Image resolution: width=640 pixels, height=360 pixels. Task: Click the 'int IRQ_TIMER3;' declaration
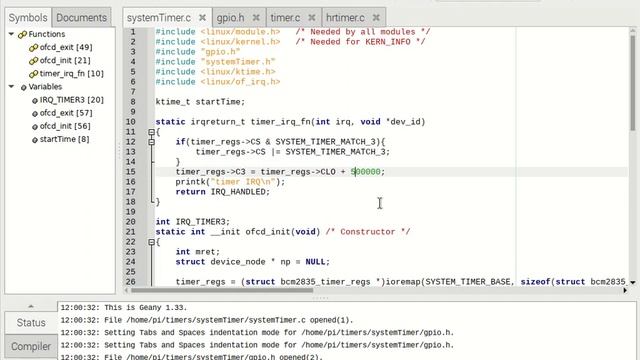coord(193,222)
